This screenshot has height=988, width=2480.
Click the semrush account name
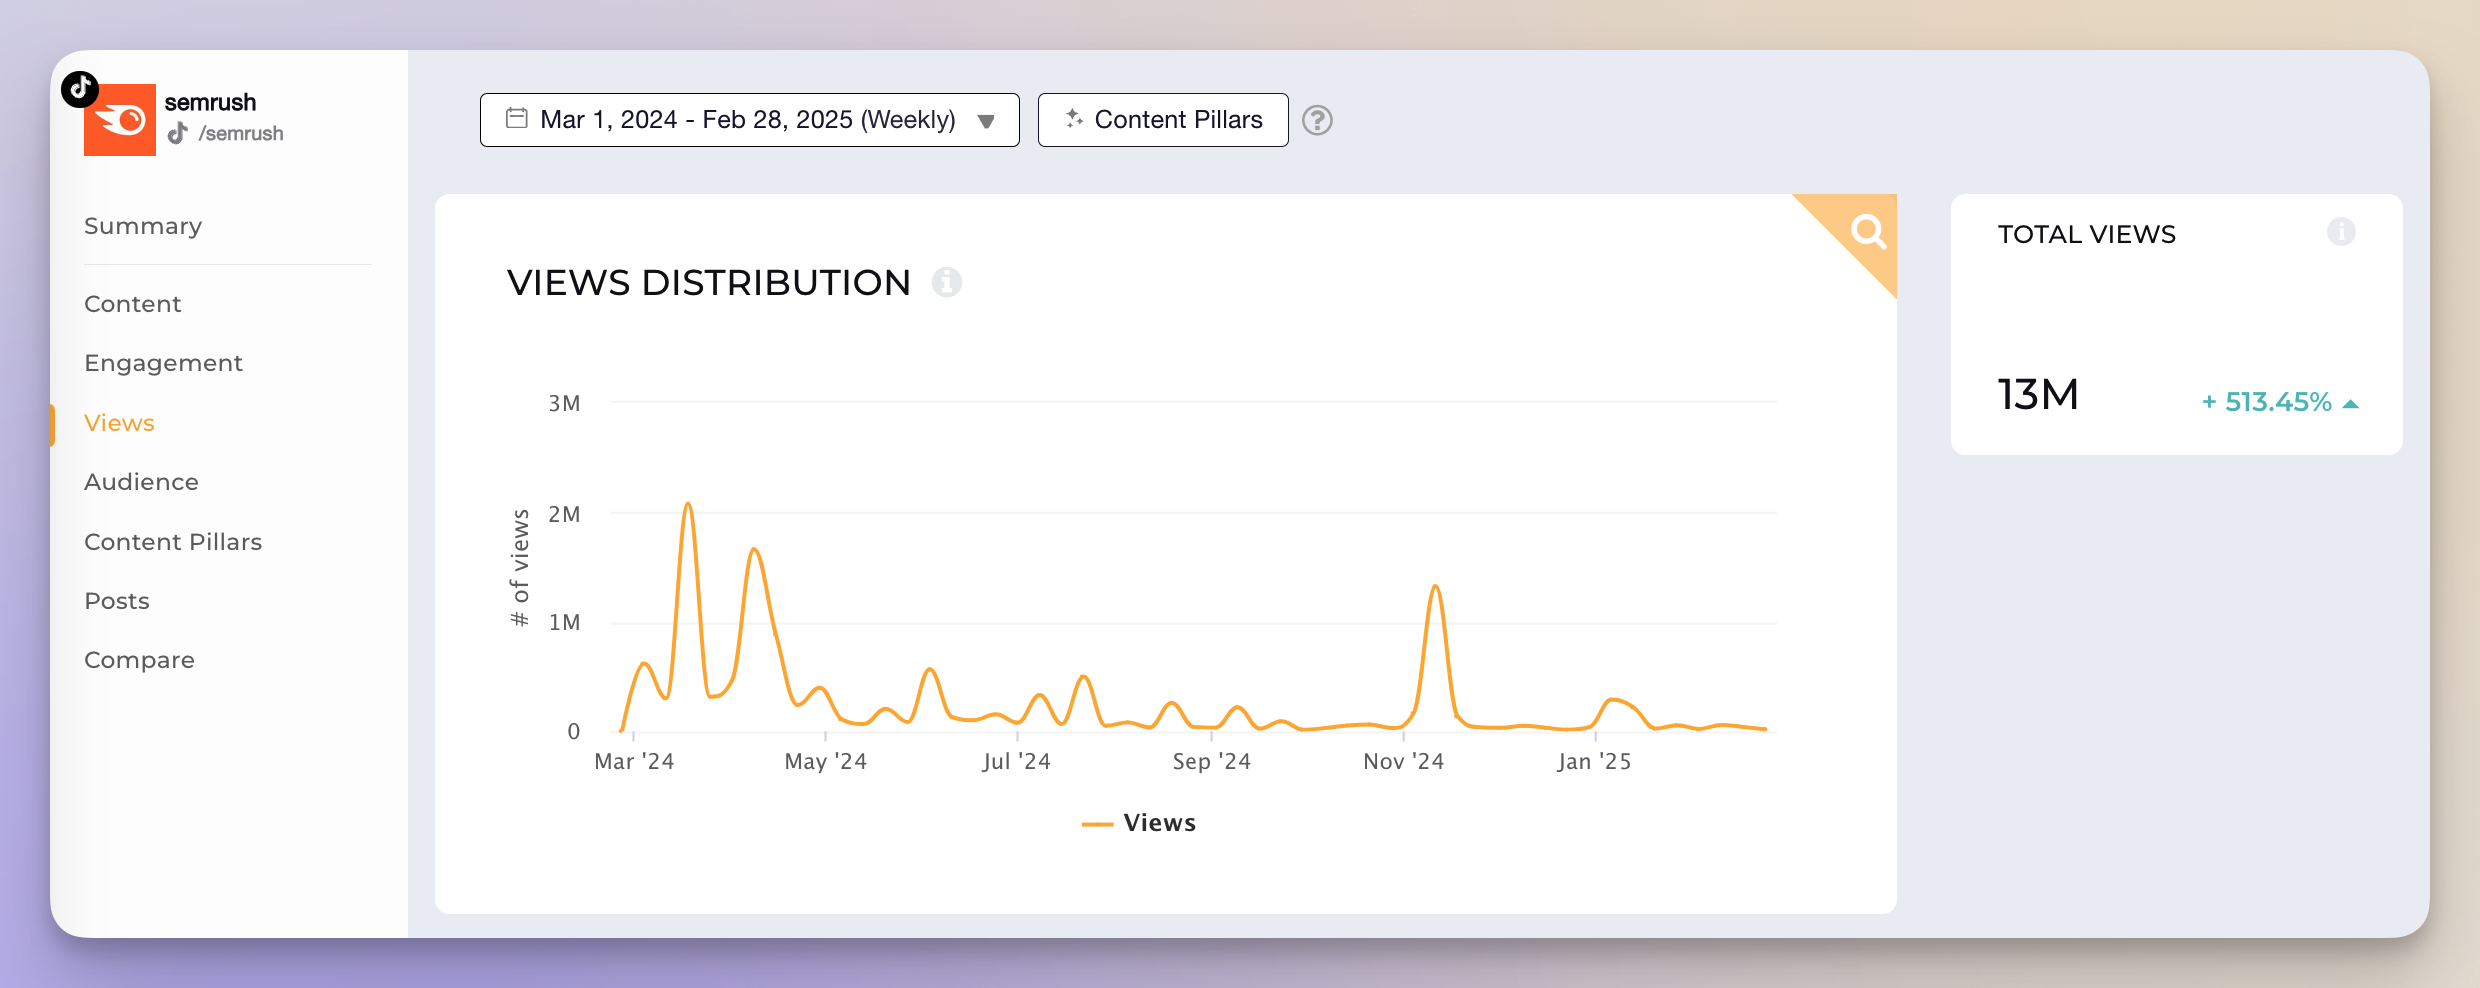tap(210, 102)
